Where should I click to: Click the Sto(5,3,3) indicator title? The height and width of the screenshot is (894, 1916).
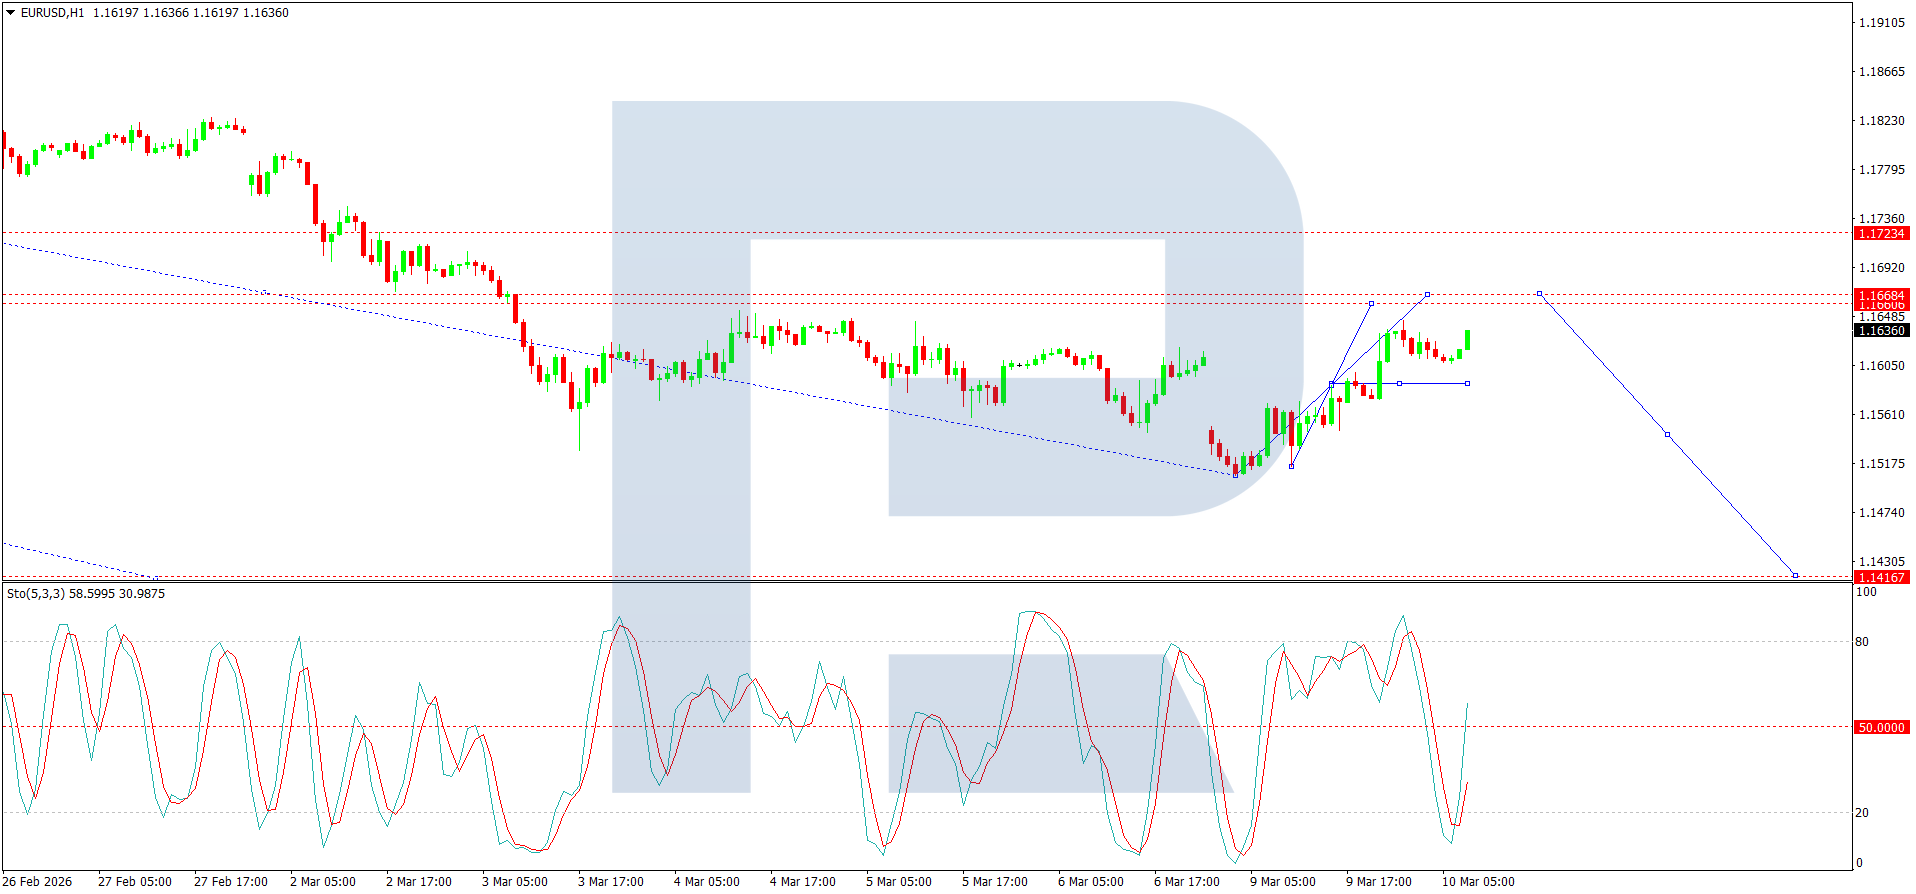36,593
